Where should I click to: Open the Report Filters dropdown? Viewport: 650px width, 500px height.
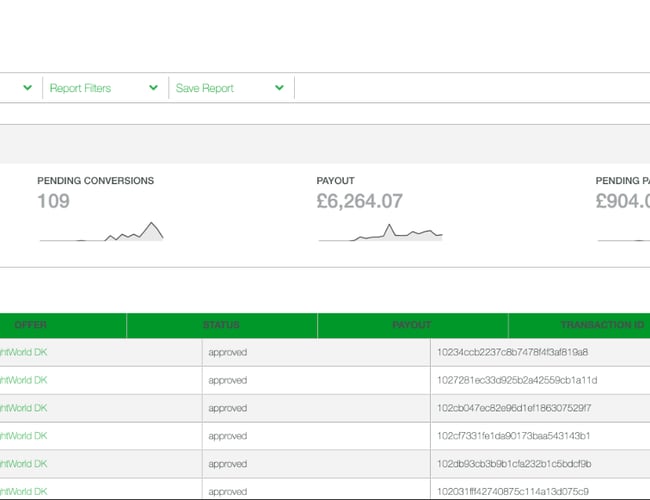(81, 88)
